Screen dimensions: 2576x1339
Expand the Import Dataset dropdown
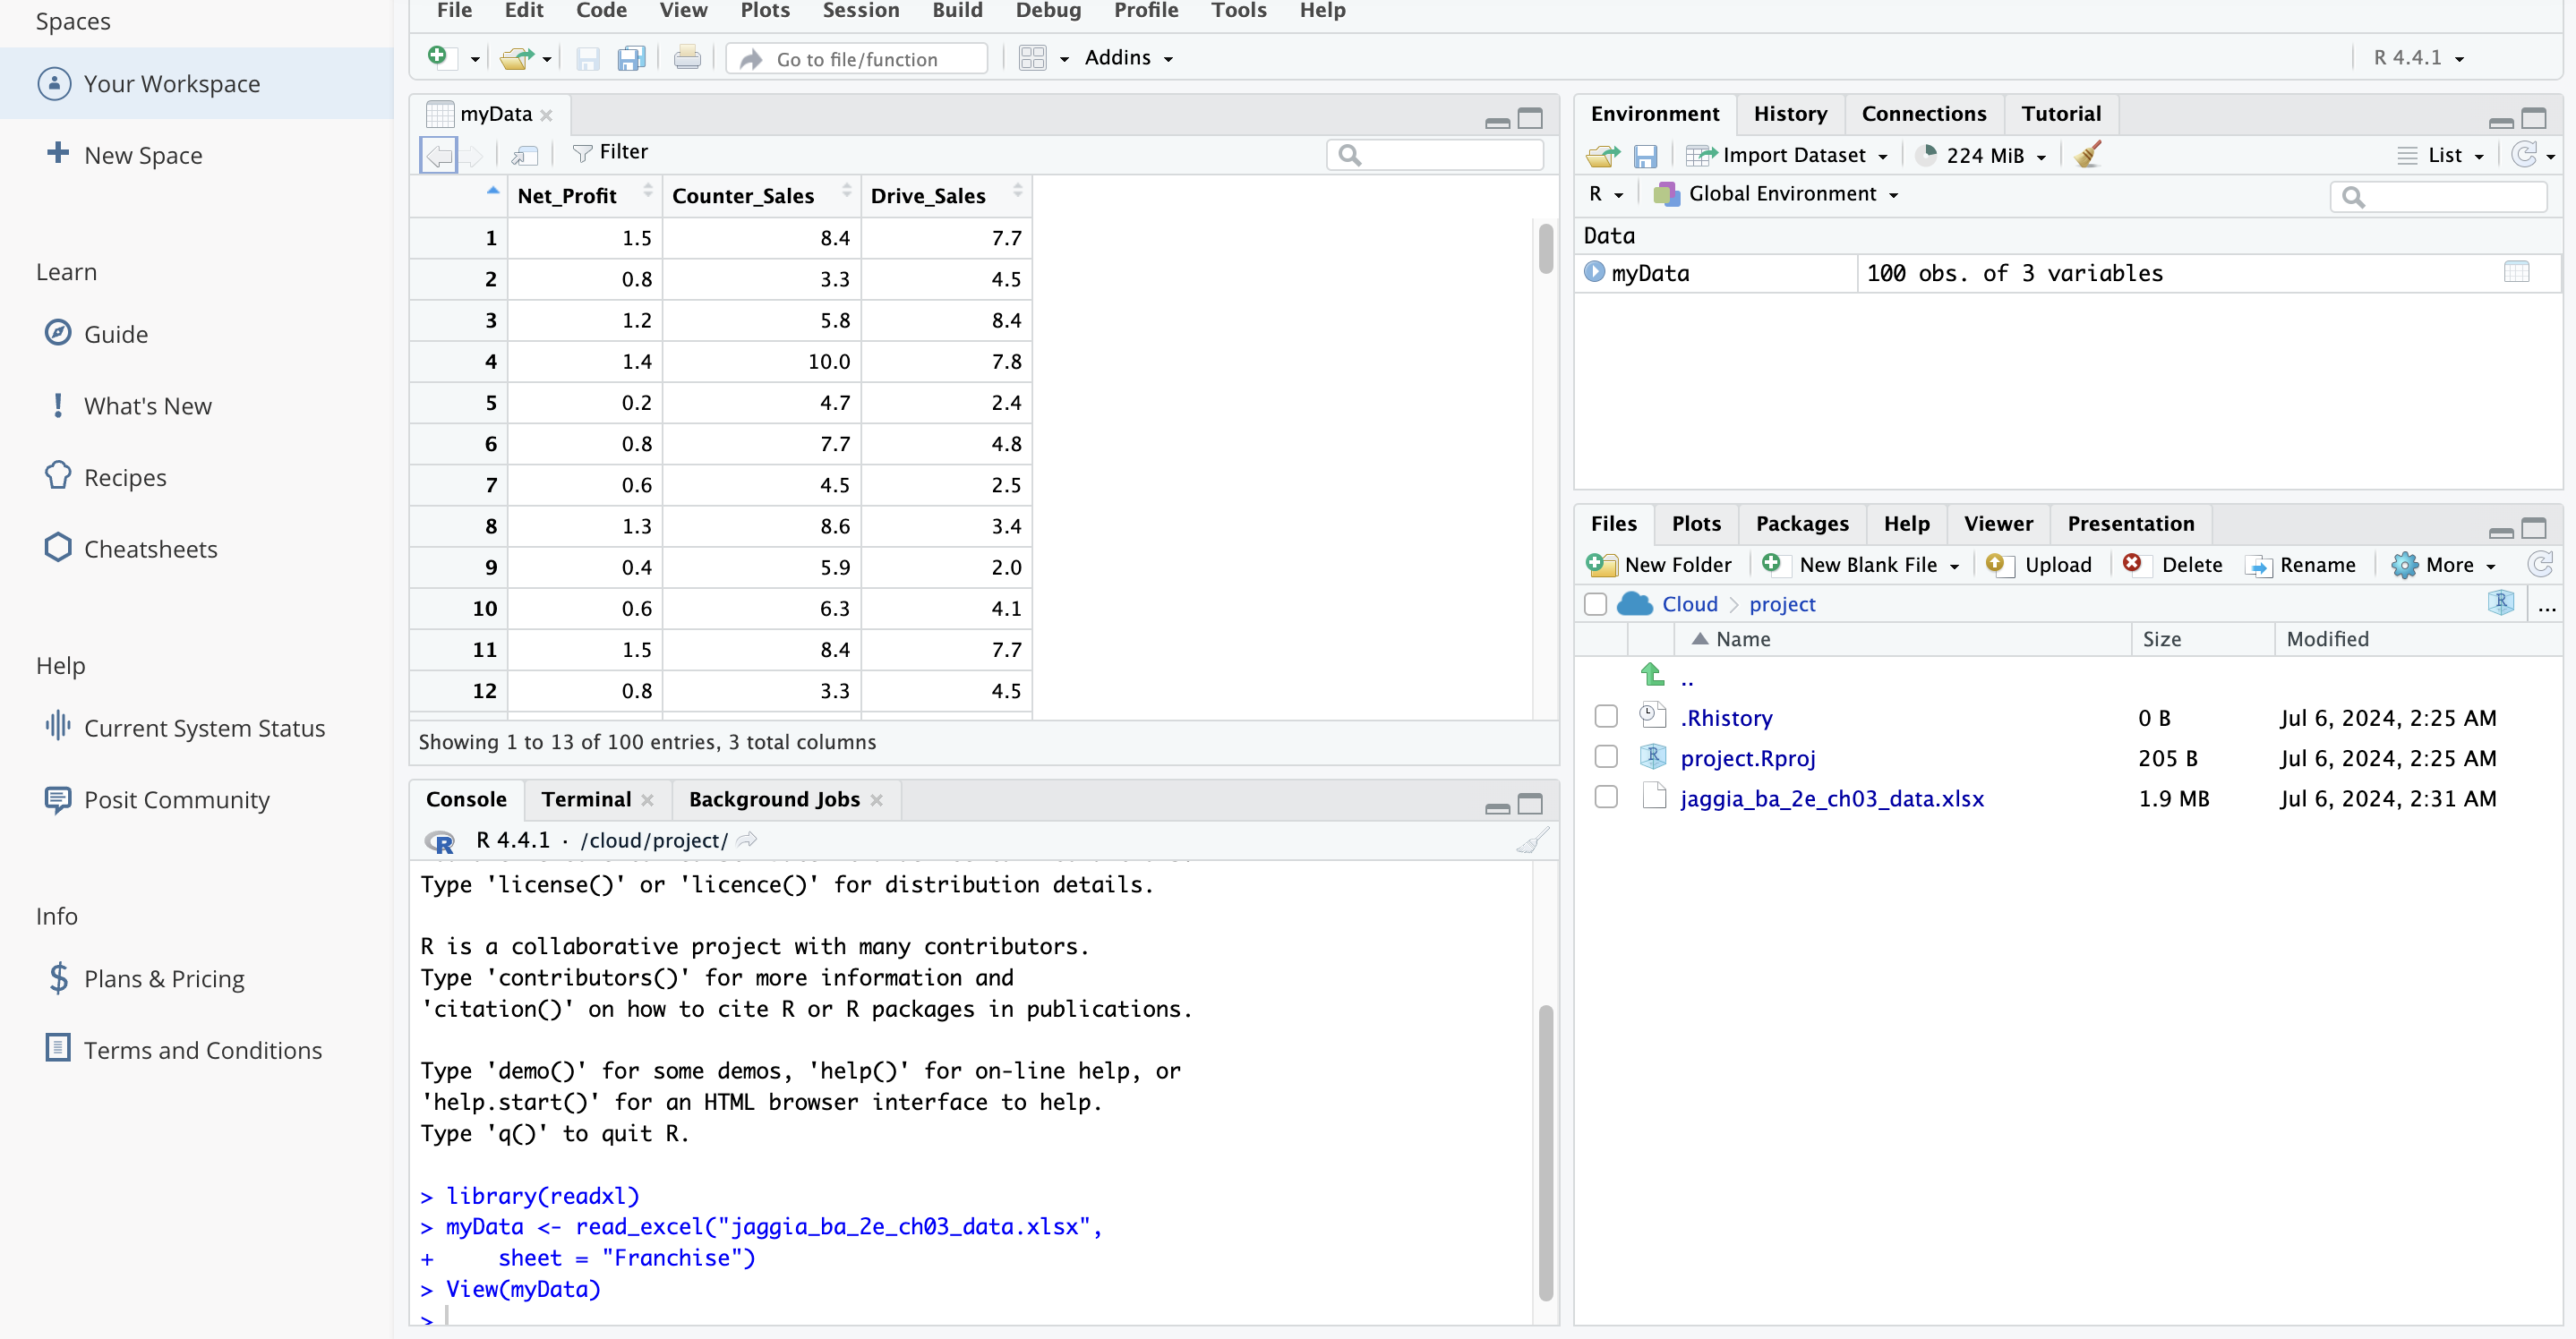(x=1786, y=155)
